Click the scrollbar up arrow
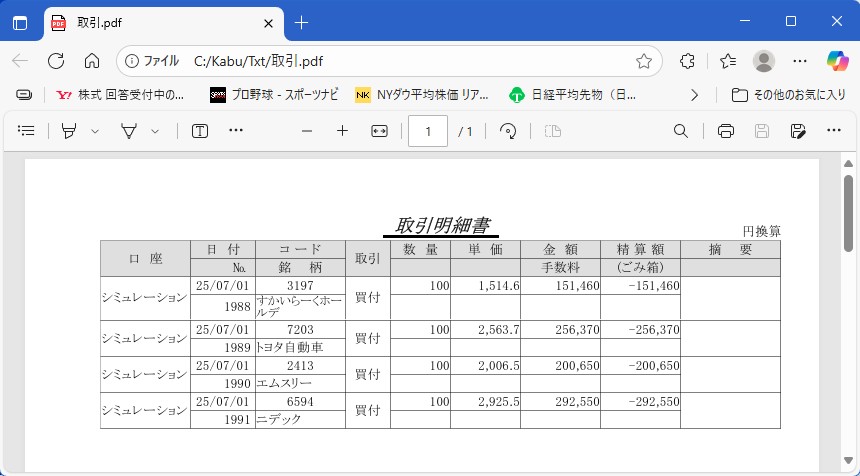 (x=848, y=163)
